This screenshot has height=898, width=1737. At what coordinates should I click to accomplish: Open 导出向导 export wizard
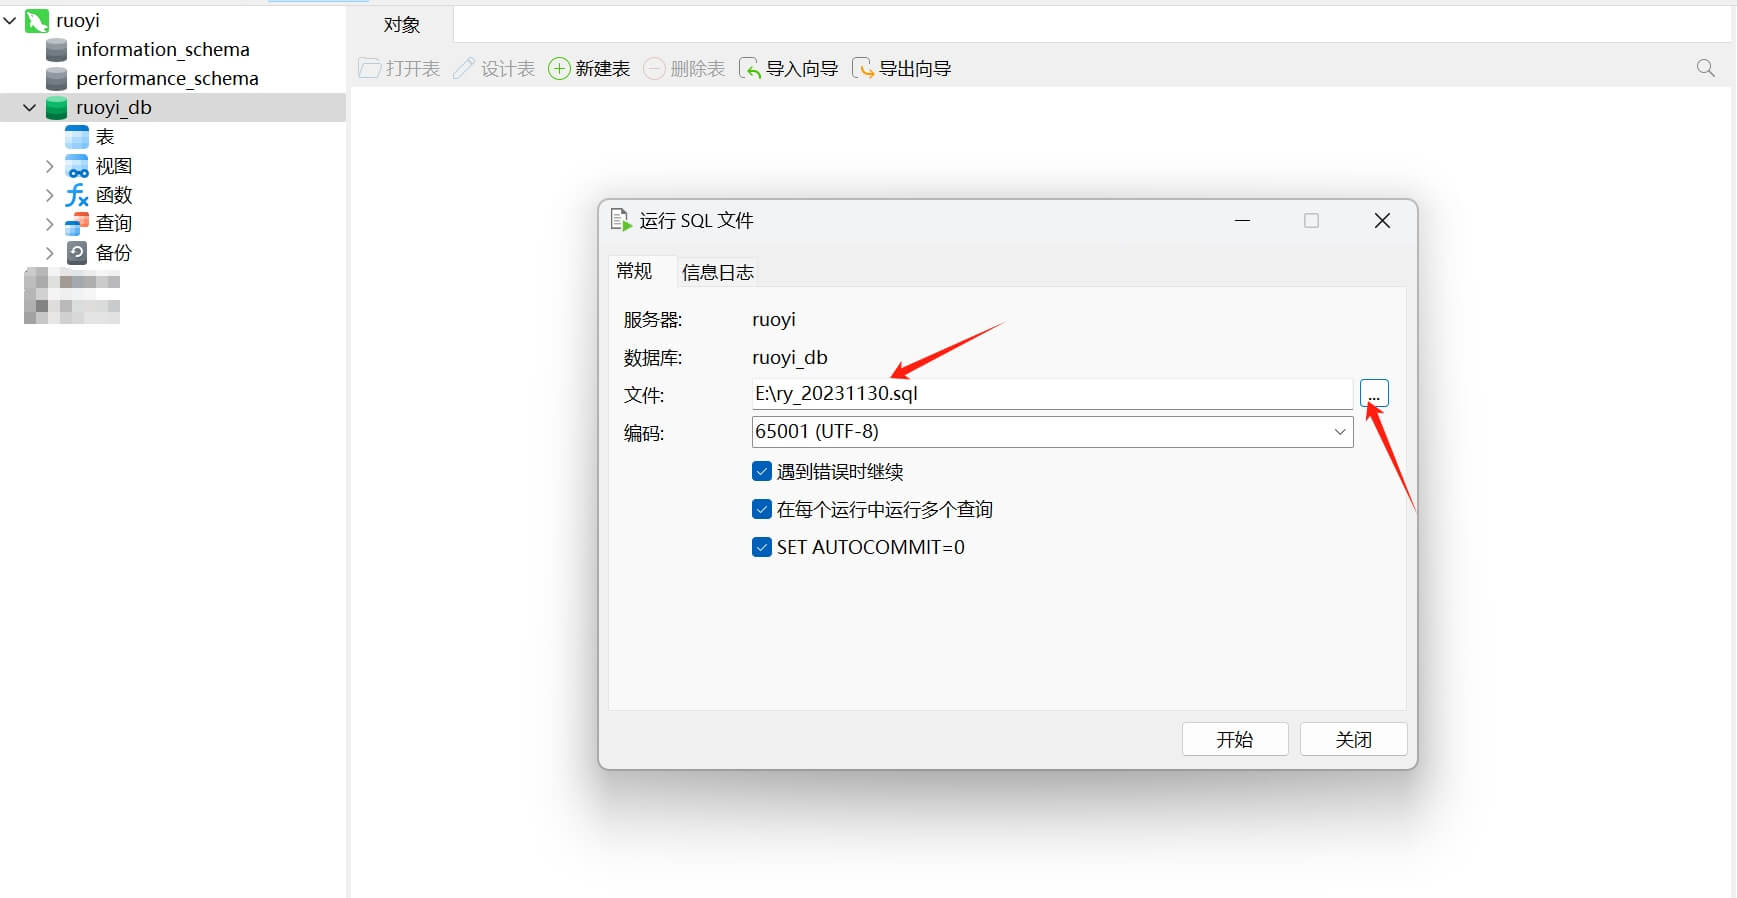click(x=901, y=68)
